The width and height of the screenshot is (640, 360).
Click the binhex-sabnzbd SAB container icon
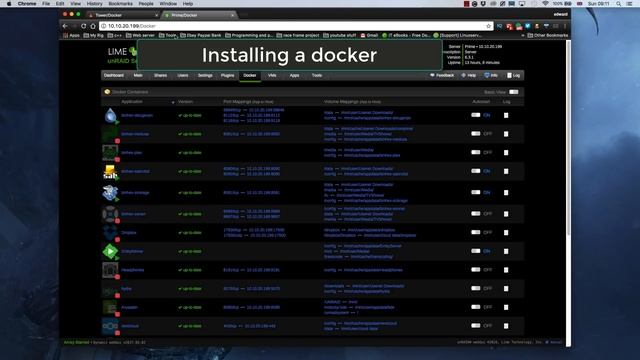pos(110,172)
